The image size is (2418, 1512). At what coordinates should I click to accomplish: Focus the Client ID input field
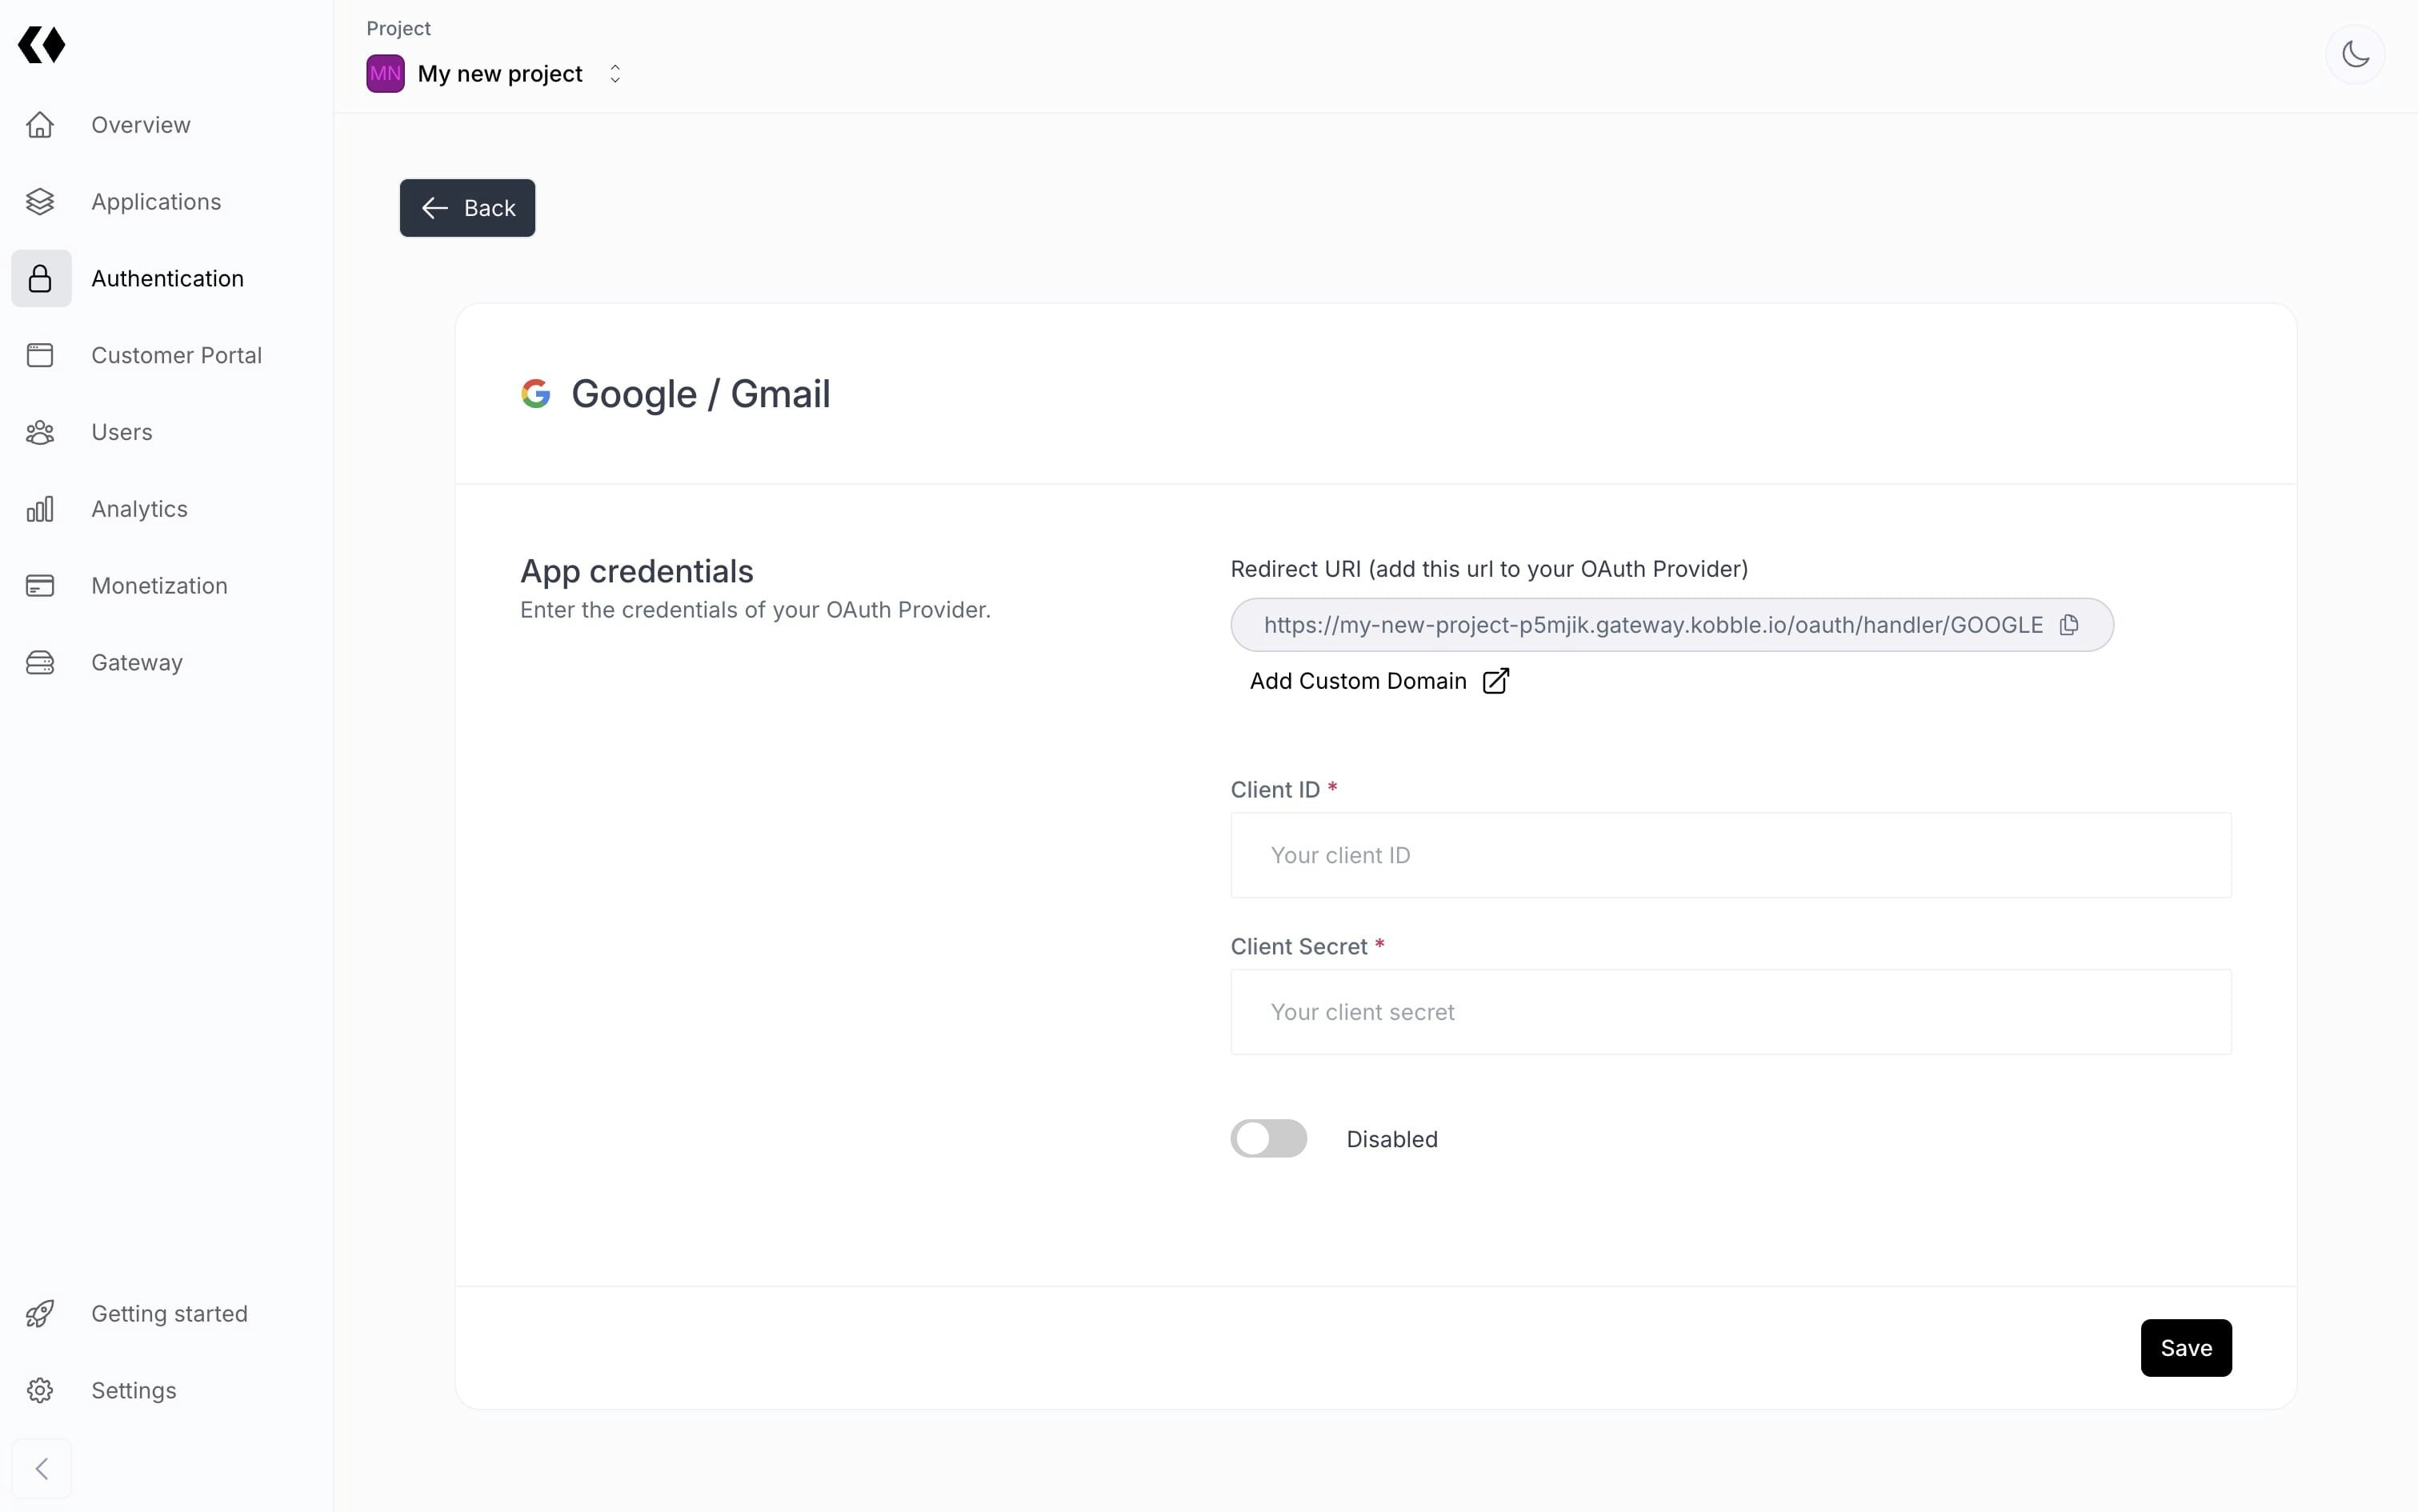pos(1730,855)
